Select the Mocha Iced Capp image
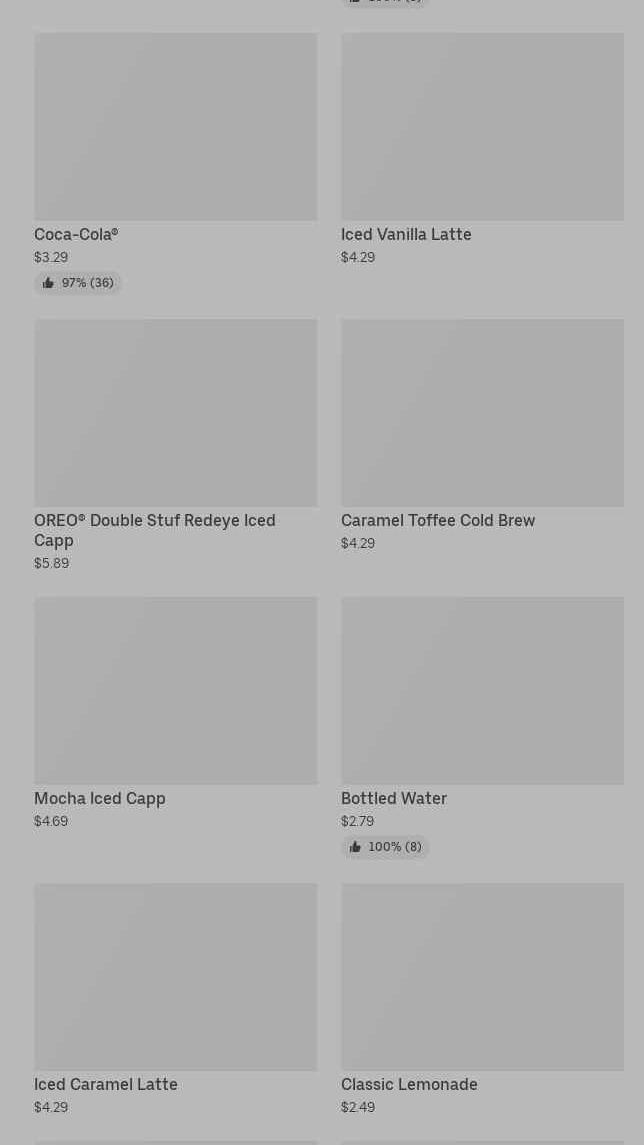The height and width of the screenshot is (1145, 644). (x=175, y=690)
